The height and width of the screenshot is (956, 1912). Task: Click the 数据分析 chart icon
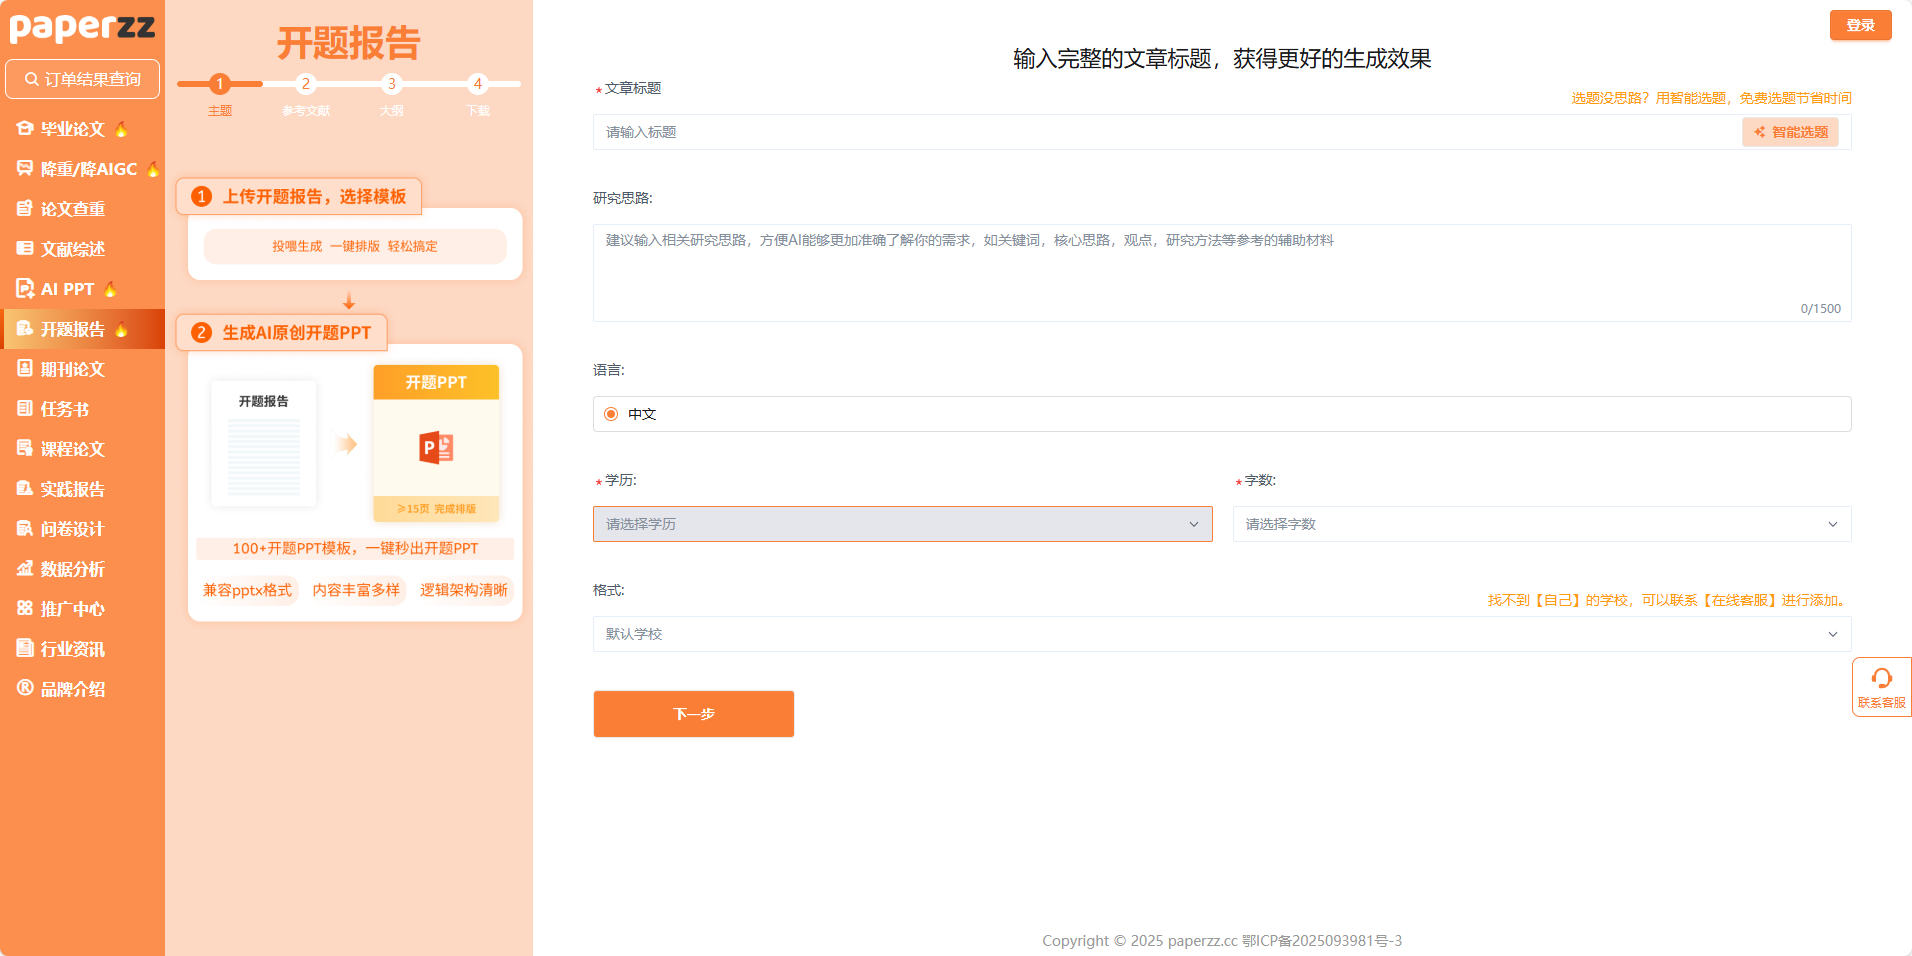[25, 569]
